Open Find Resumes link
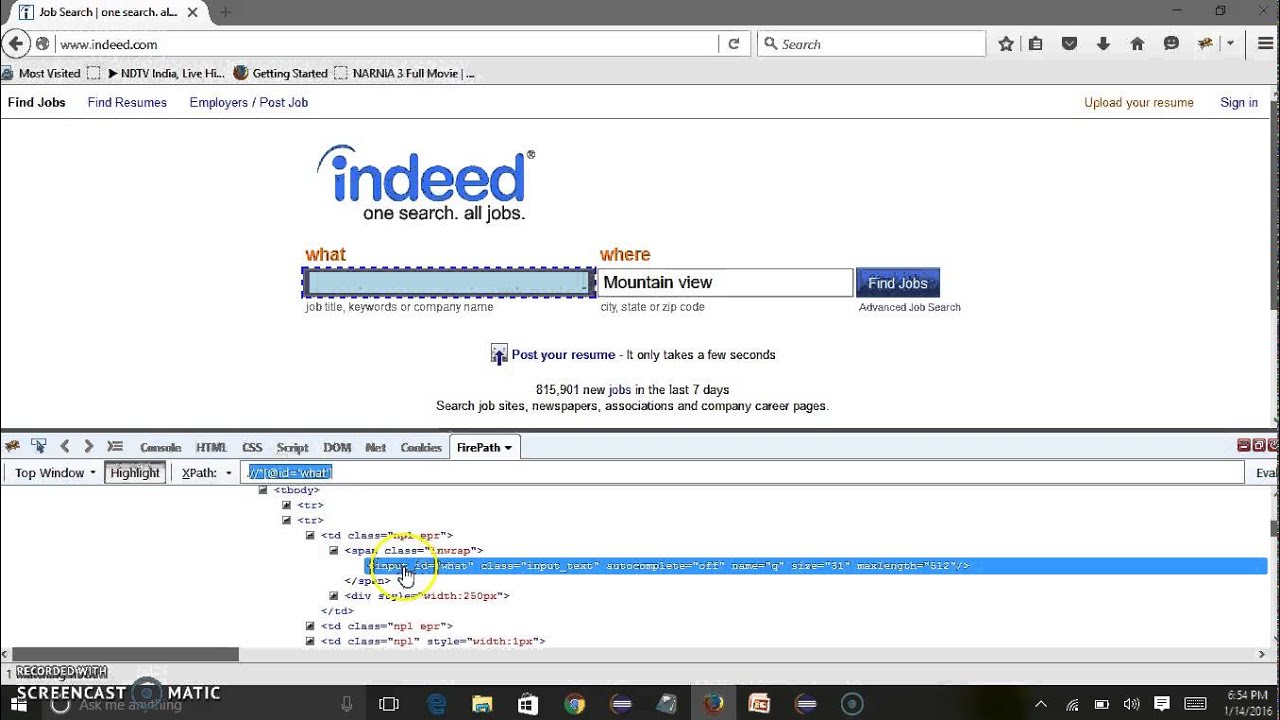1280x720 pixels. [127, 102]
